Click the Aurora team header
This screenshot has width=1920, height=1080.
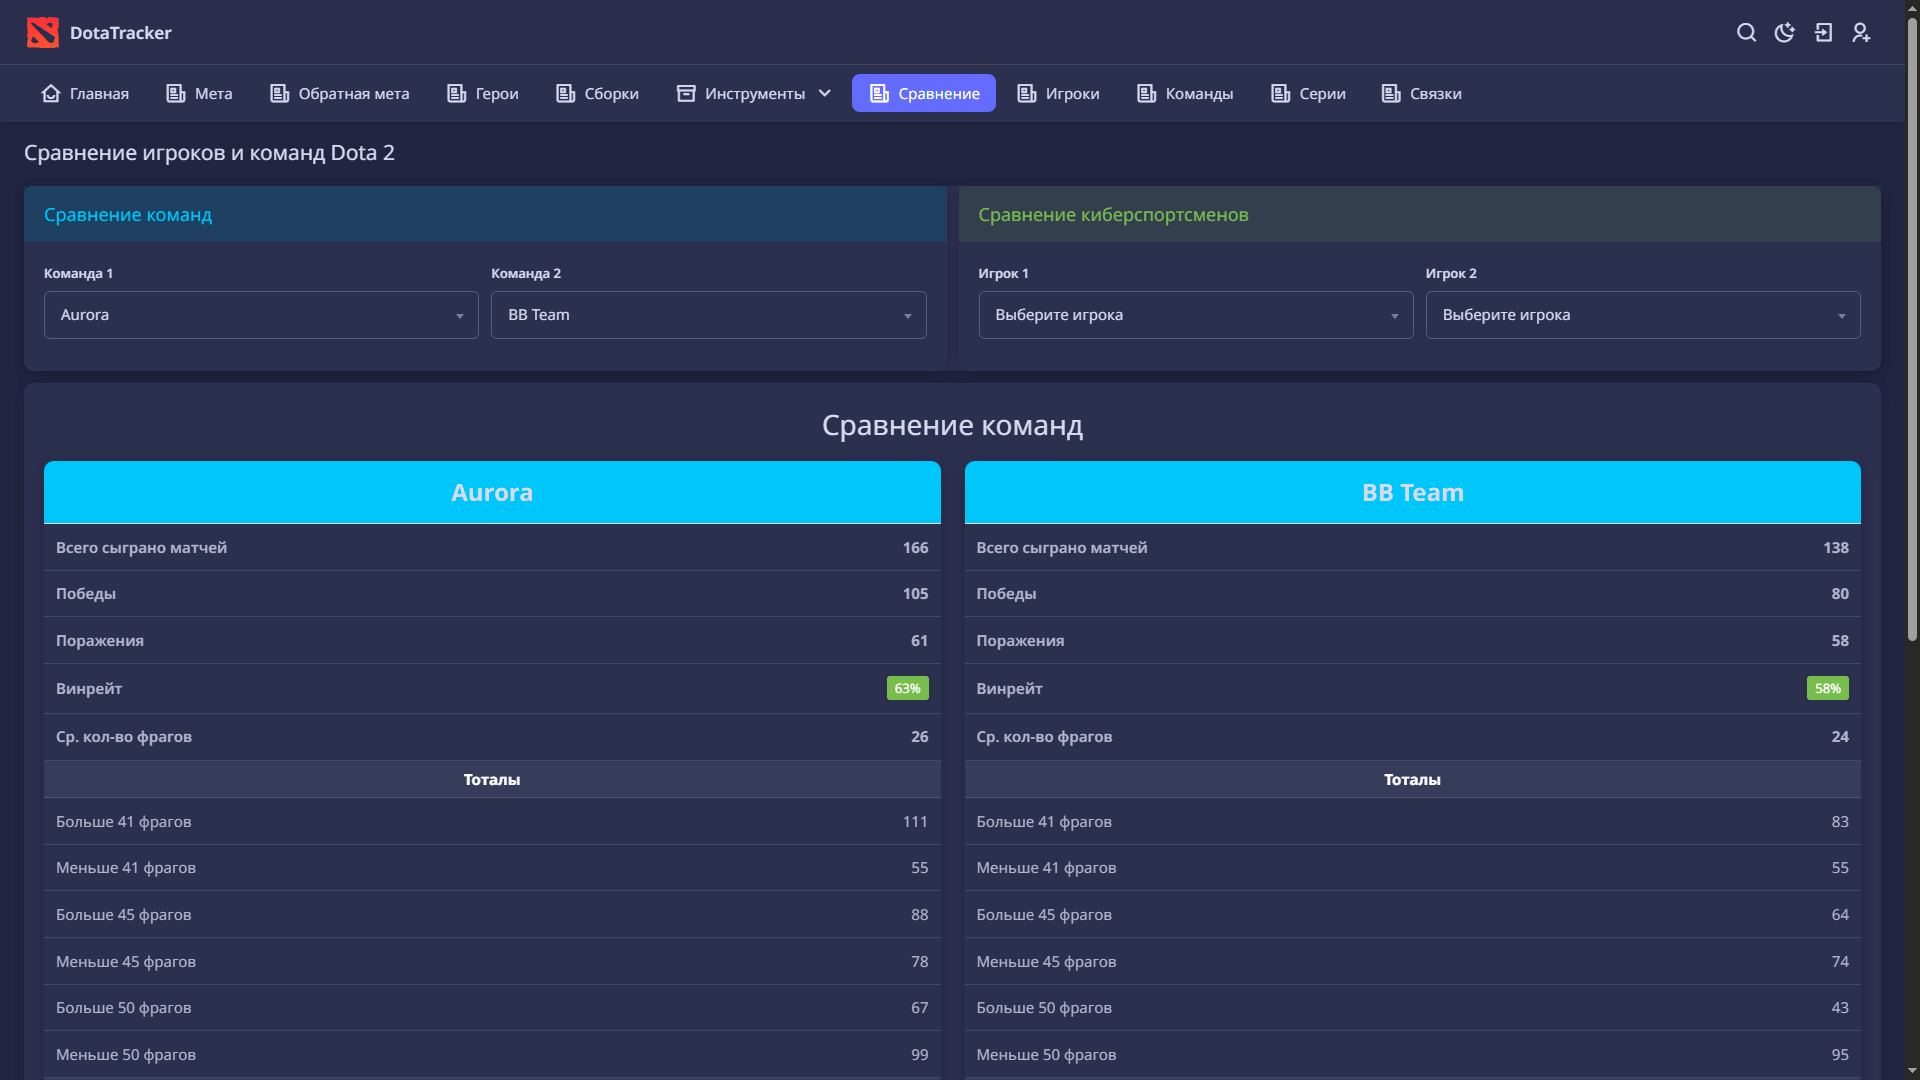[x=492, y=492]
